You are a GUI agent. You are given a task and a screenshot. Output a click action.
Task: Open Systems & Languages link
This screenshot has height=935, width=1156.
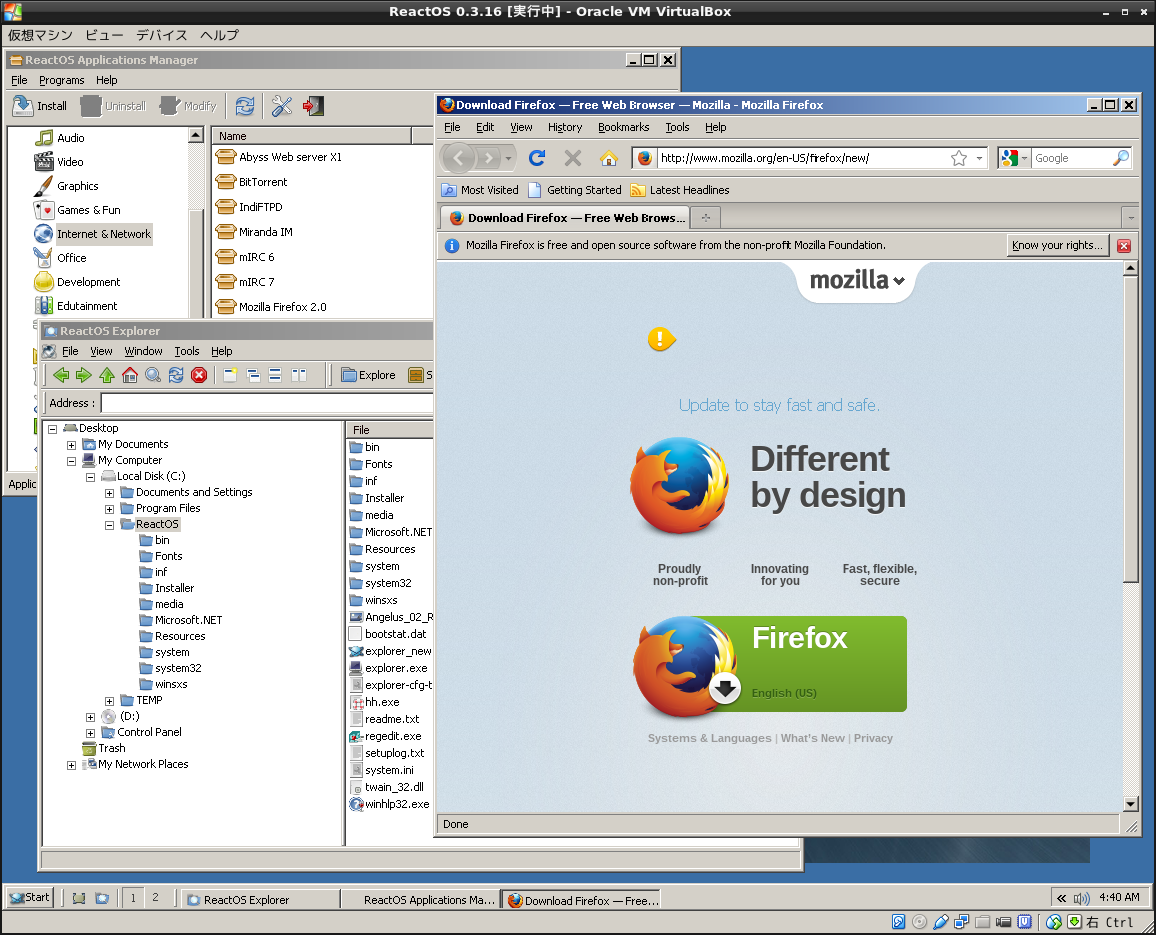coord(709,738)
